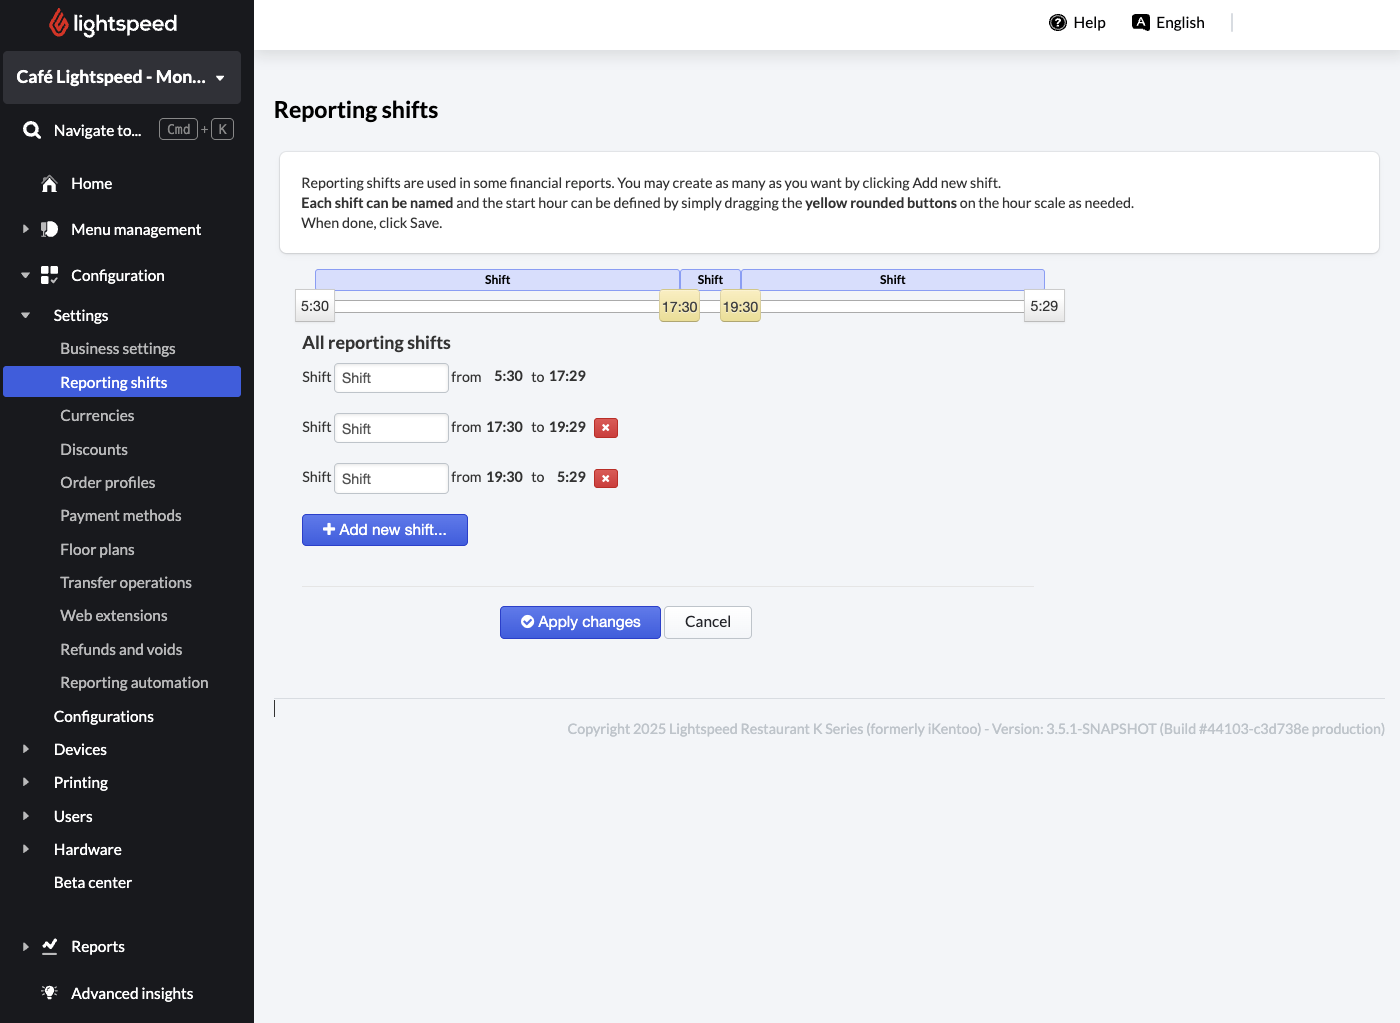Open the Currencies settings page
1400x1023 pixels.
point(97,416)
